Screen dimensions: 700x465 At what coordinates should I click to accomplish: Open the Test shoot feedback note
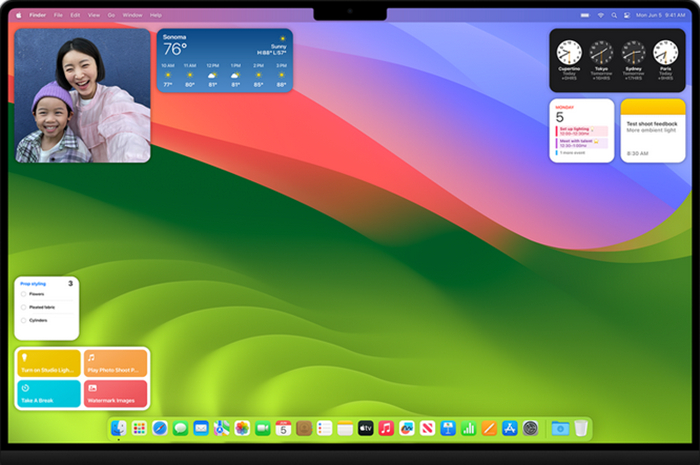(x=653, y=130)
